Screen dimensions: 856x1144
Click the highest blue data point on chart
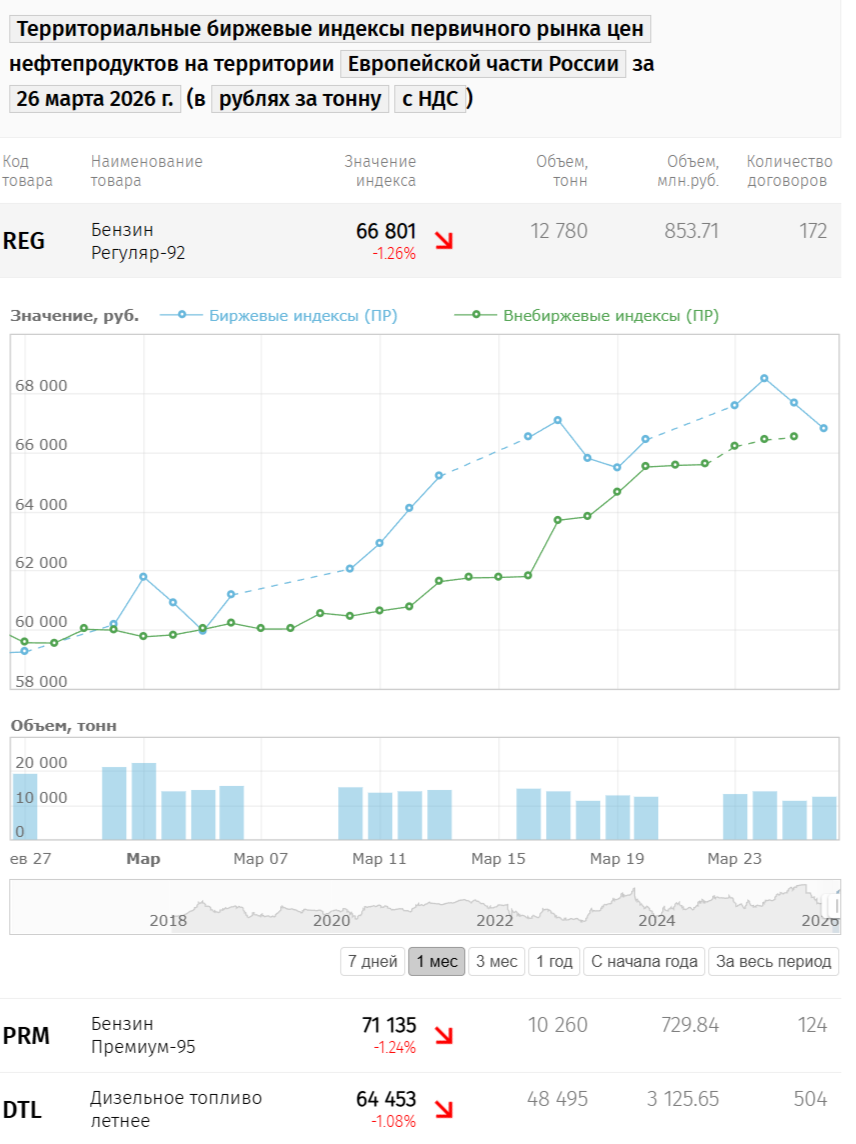click(x=764, y=379)
